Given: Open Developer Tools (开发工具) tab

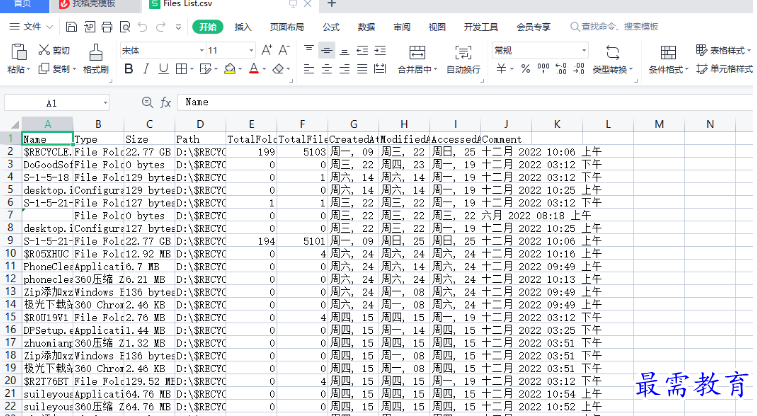Looking at the screenshot, I should (481, 27).
